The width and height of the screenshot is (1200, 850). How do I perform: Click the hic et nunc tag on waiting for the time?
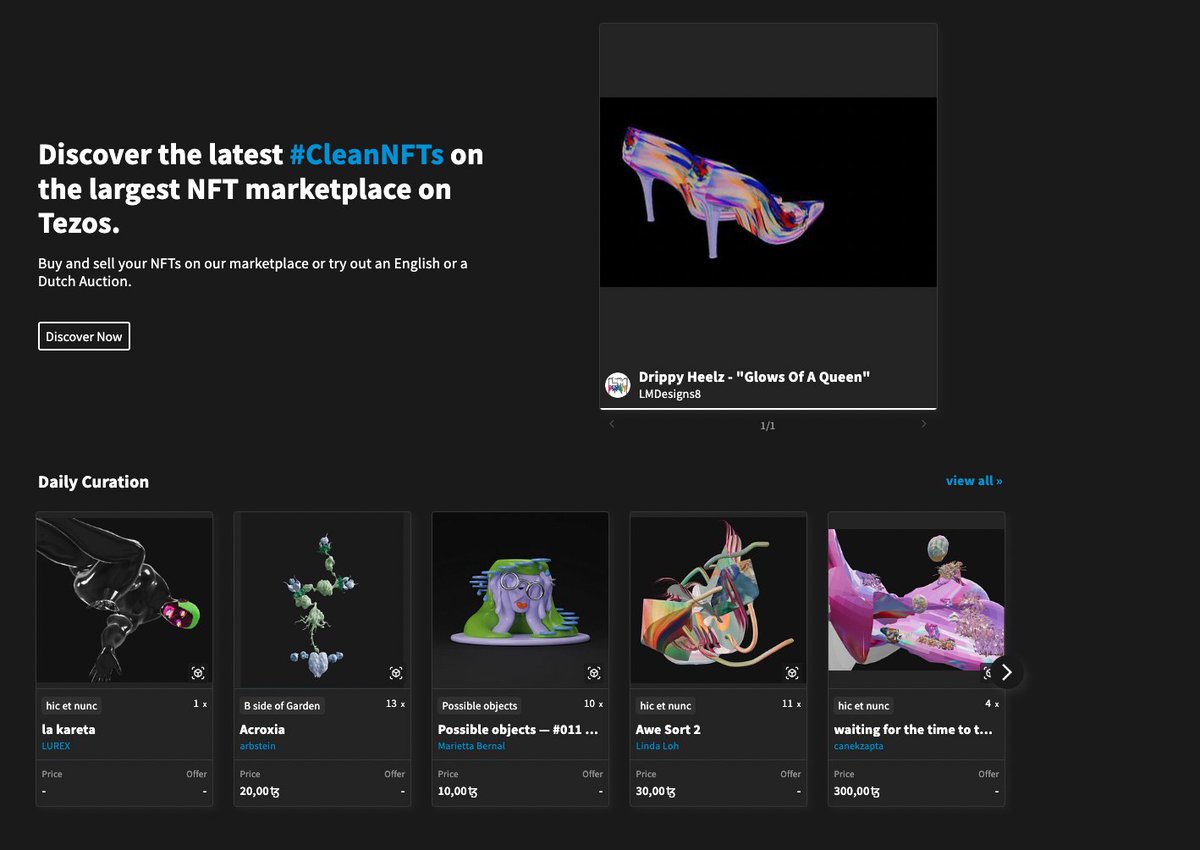pyautogui.click(x=863, y=706)
